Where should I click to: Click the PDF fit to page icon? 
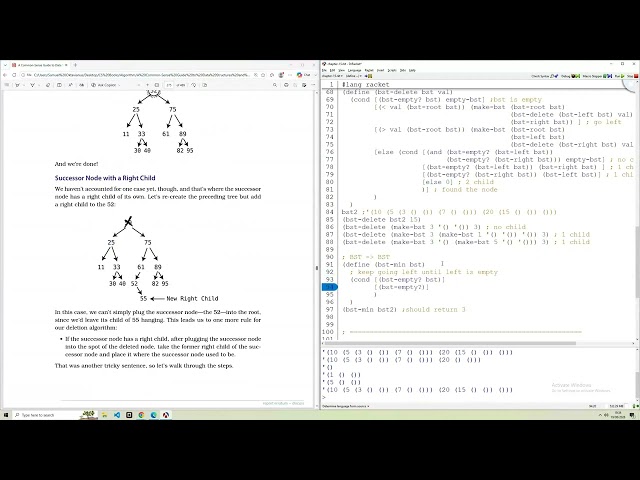[x=157, y=85]
